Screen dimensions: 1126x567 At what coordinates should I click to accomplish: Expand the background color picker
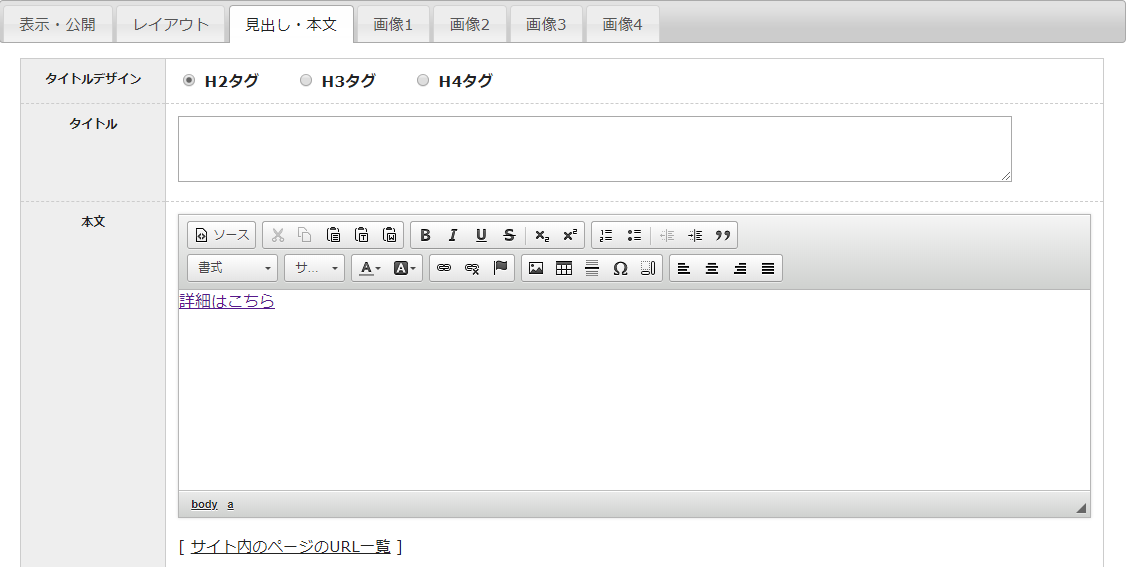click(x=405, y=268)
